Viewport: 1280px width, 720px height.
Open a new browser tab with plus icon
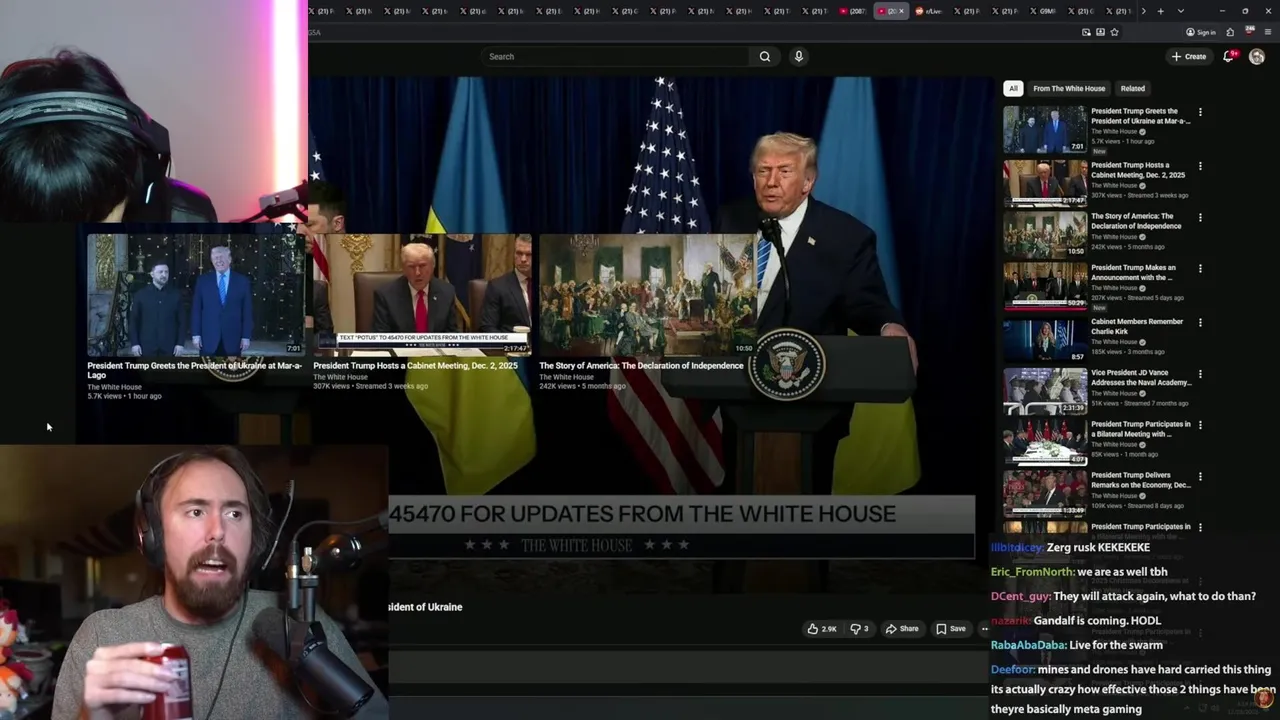(x=1160, y=11)
